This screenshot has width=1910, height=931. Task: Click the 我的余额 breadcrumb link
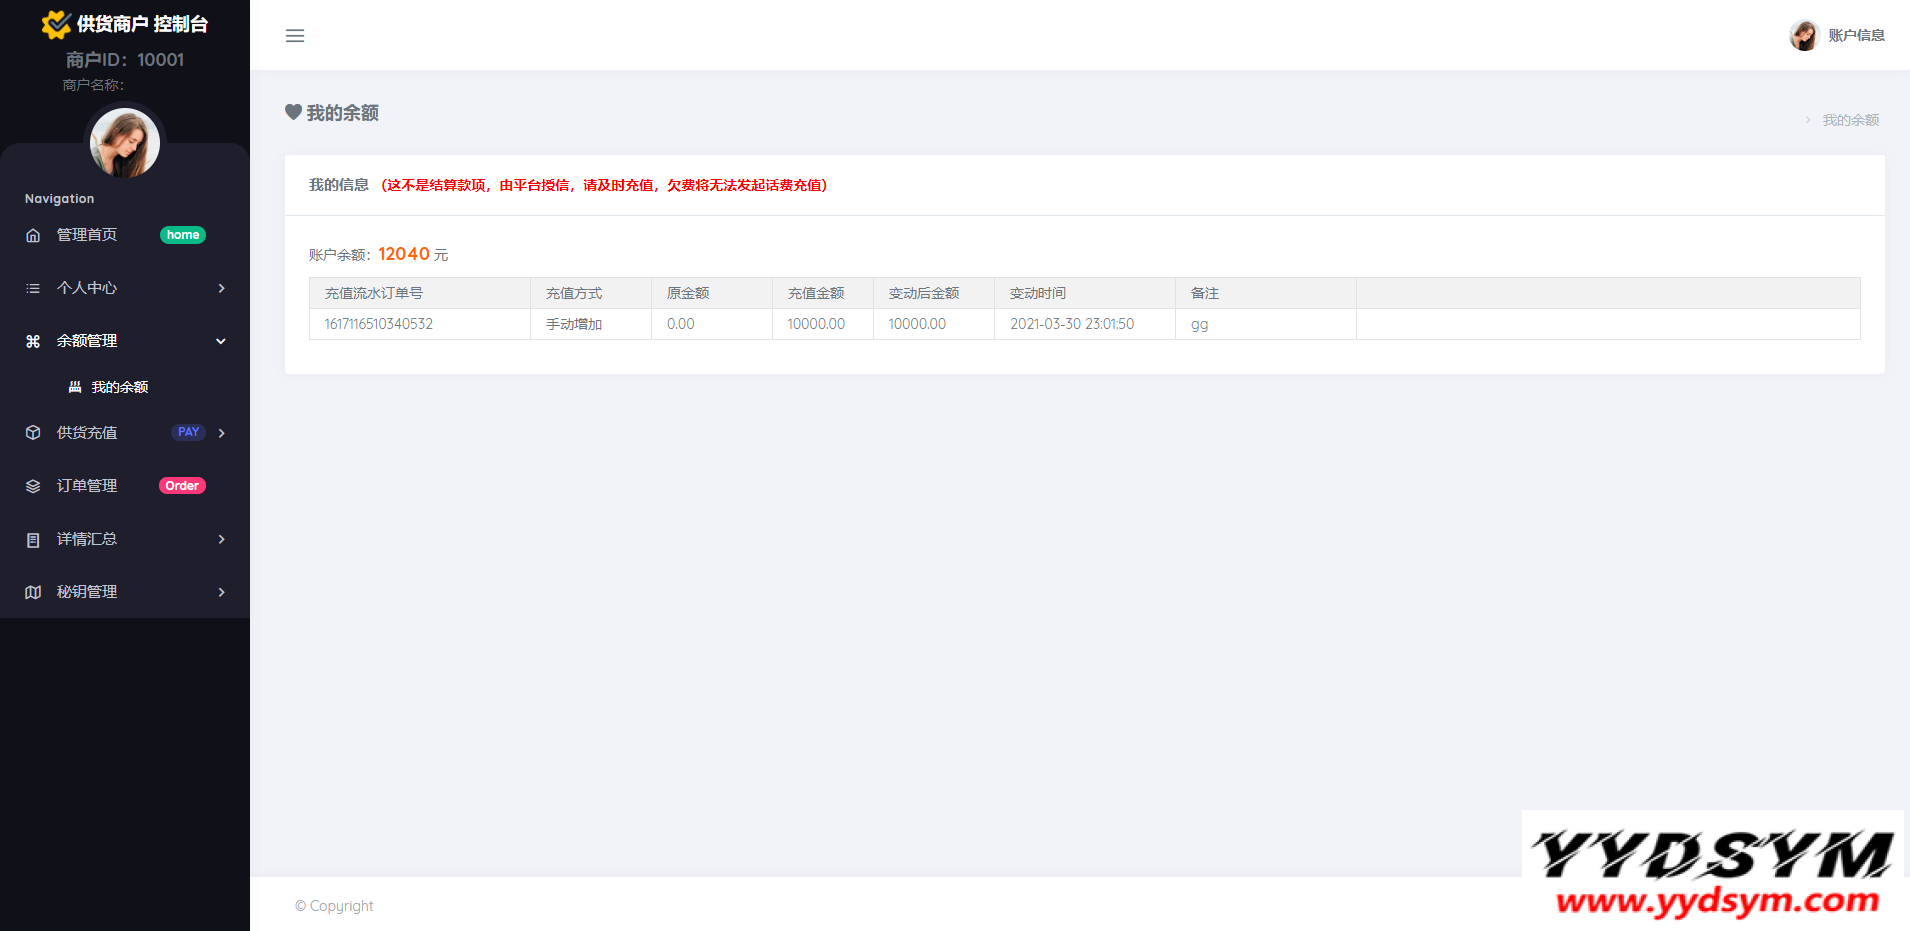[1850, 120]
